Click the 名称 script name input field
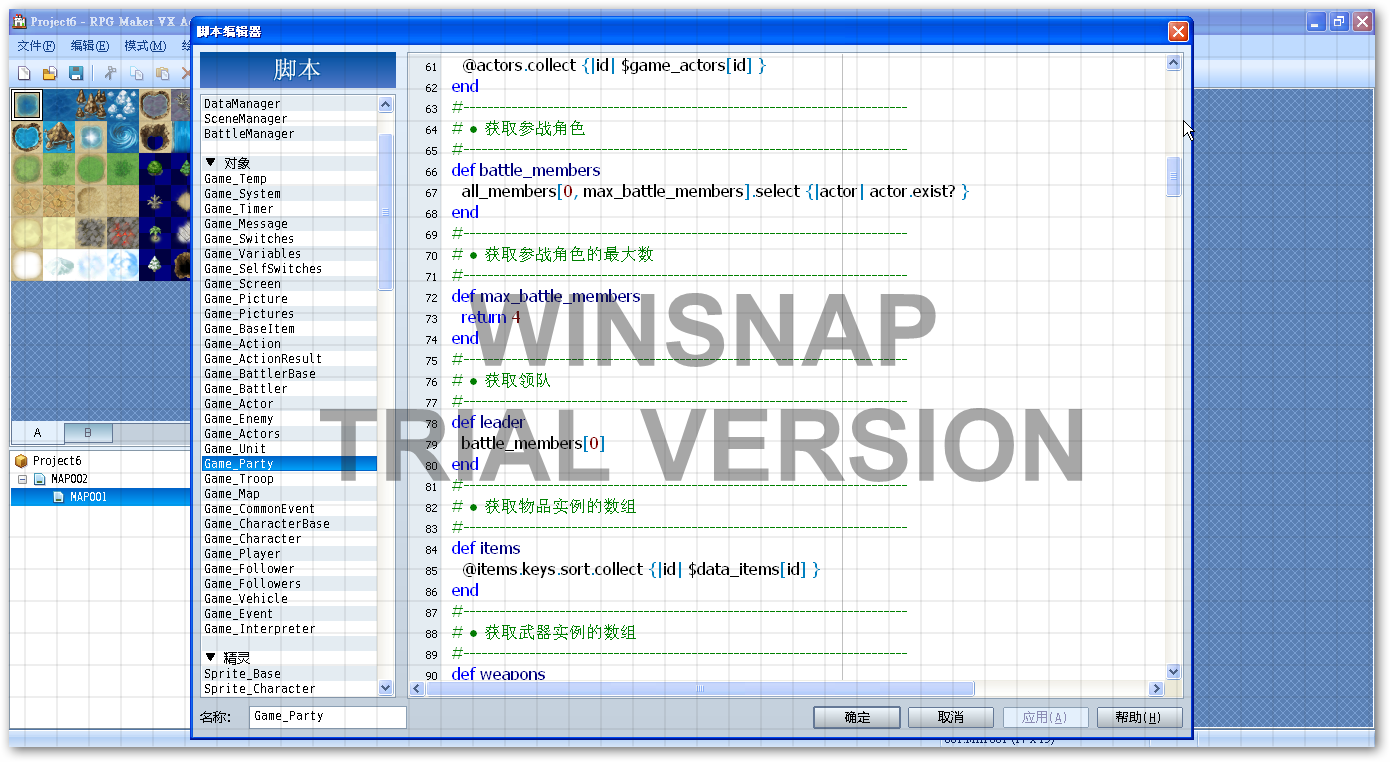The height and width of the screenshot is (762, 1390). coord(327,717)
